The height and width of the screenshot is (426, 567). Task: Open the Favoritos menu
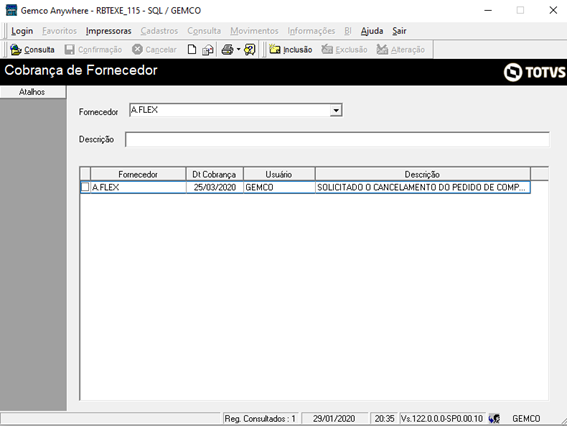pos(60,31)
